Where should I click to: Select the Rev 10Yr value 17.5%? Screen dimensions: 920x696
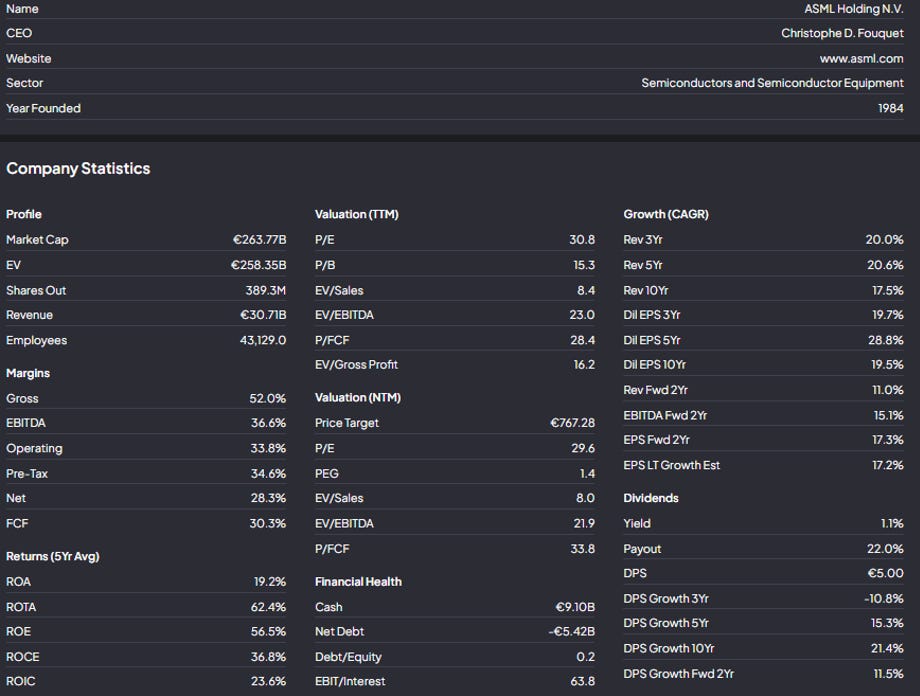888,290
